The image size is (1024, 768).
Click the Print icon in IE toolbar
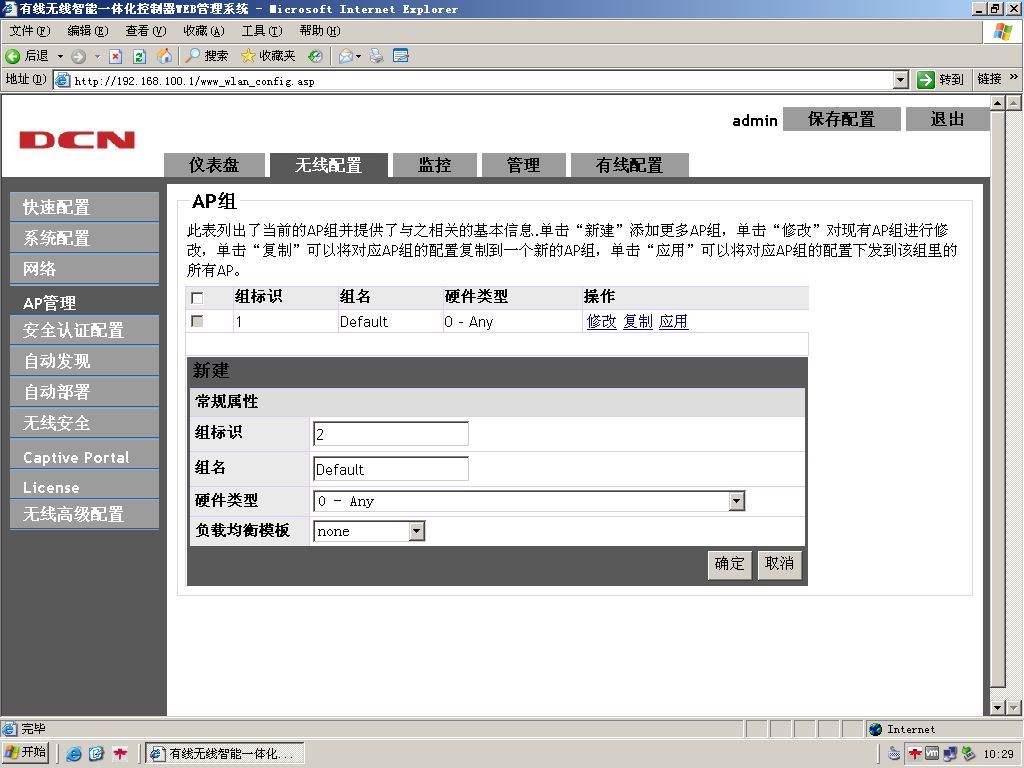pyautogui.click(x=377, y=56)
